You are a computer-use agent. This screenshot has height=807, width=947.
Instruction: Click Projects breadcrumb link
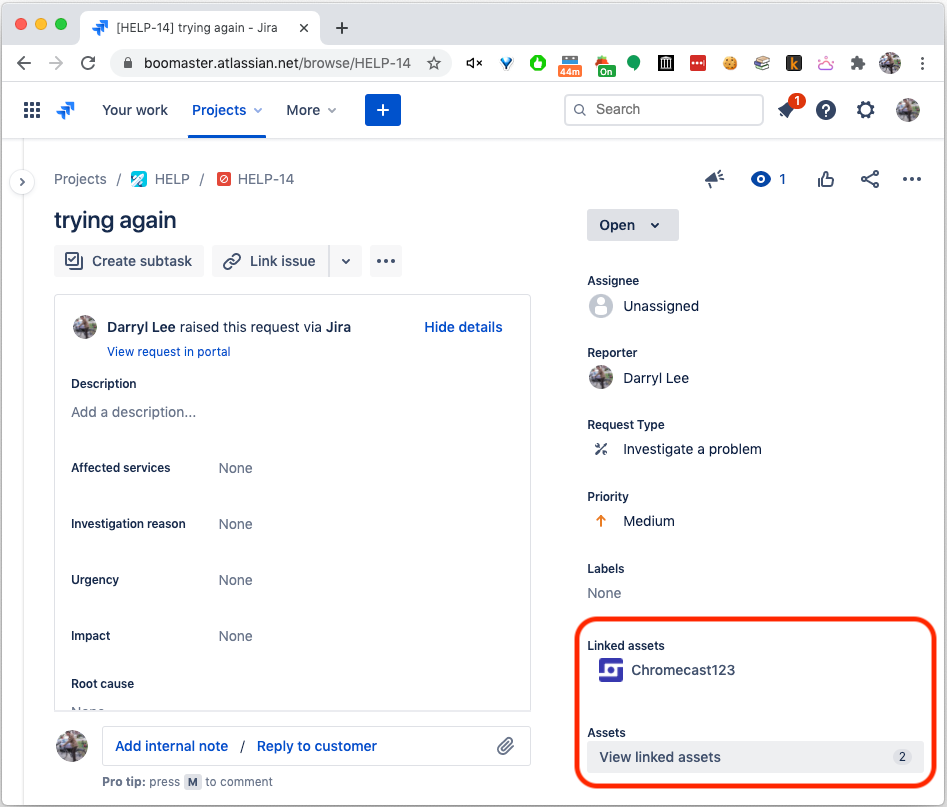[80, 179]
